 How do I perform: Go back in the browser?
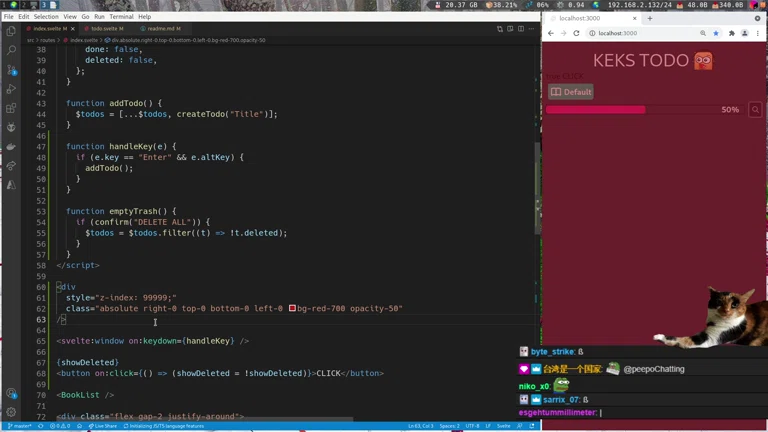(x=551, y=33)
